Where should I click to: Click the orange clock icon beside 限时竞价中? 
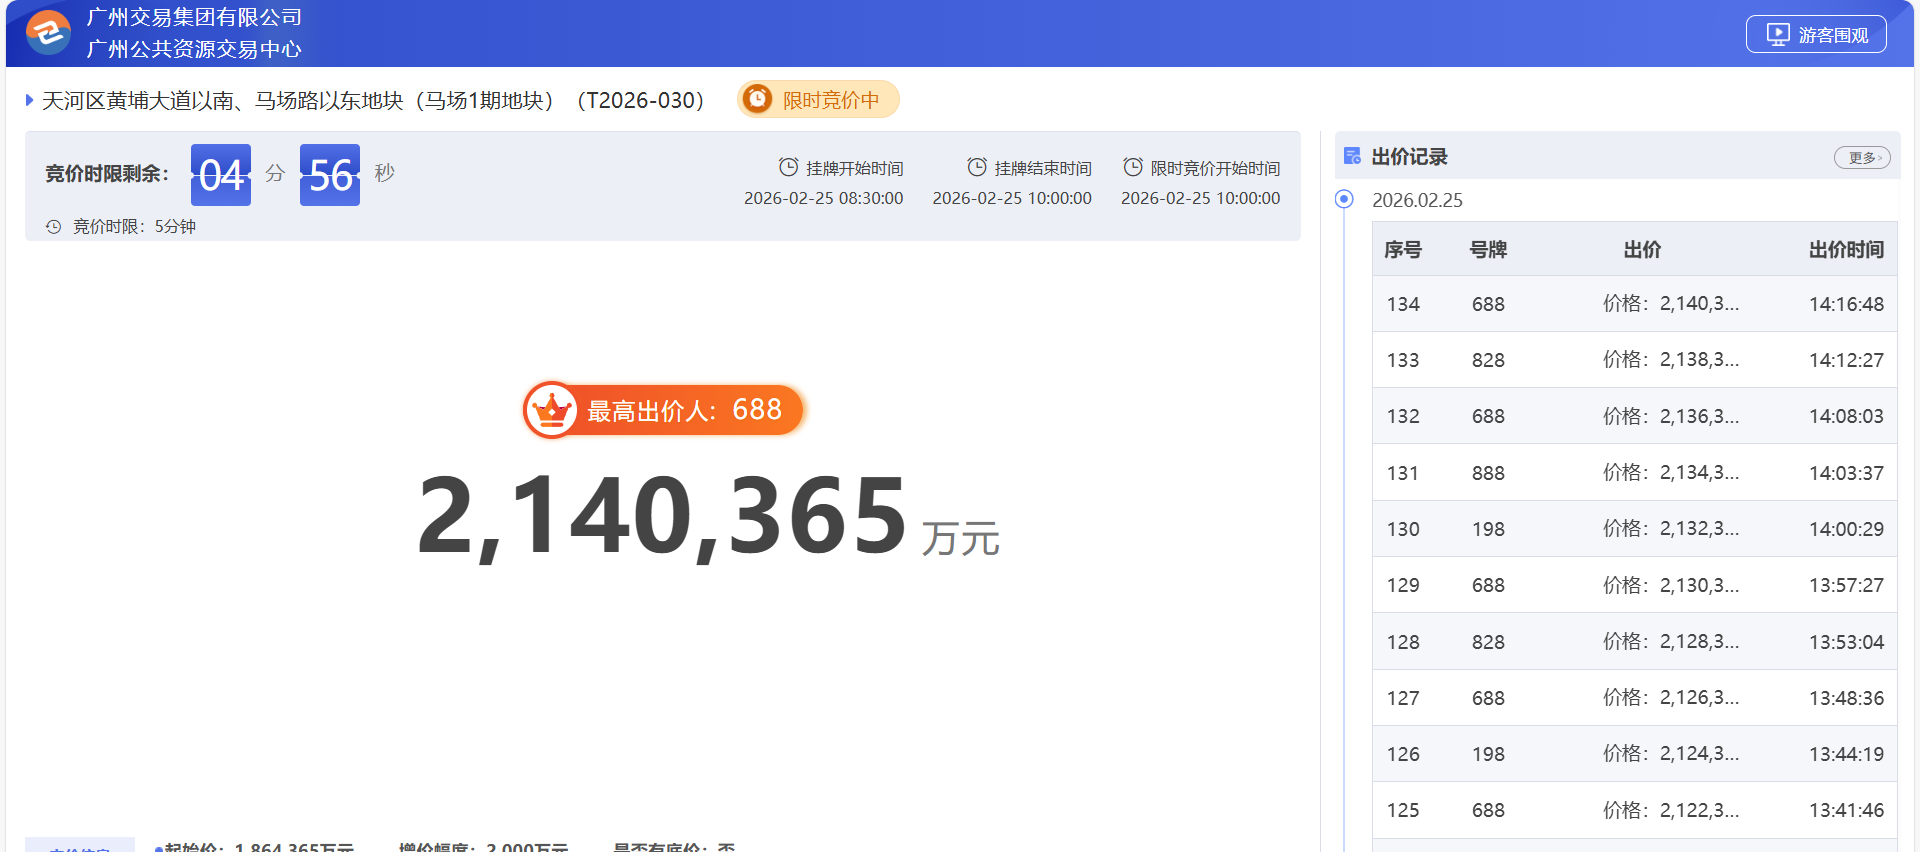[x=758, y=99]
